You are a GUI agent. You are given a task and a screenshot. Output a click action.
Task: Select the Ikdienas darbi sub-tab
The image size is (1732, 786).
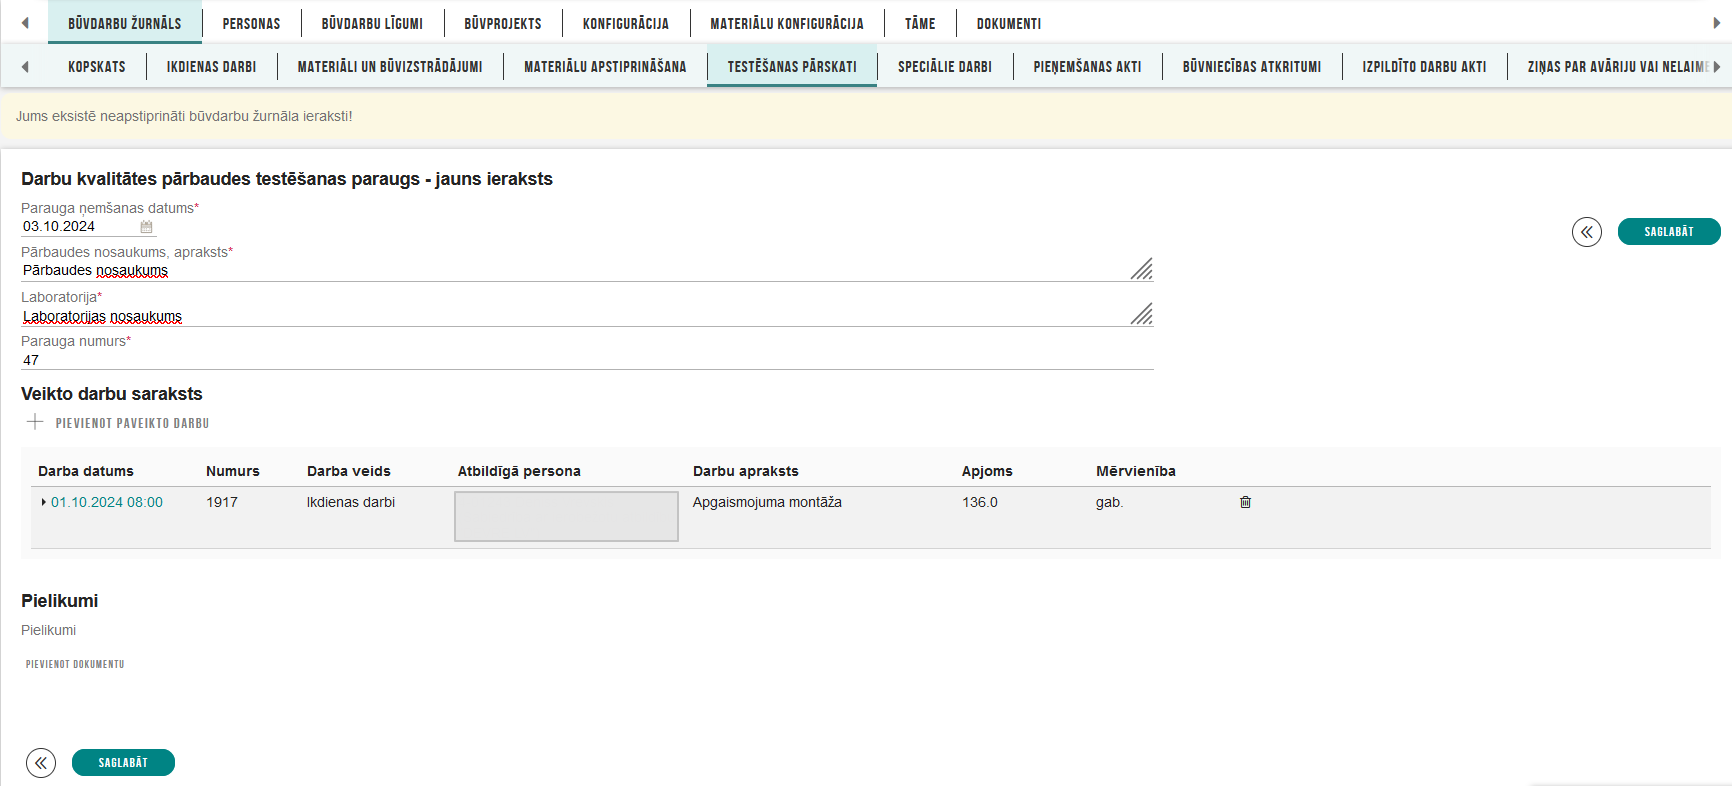[x=211, y=67]
